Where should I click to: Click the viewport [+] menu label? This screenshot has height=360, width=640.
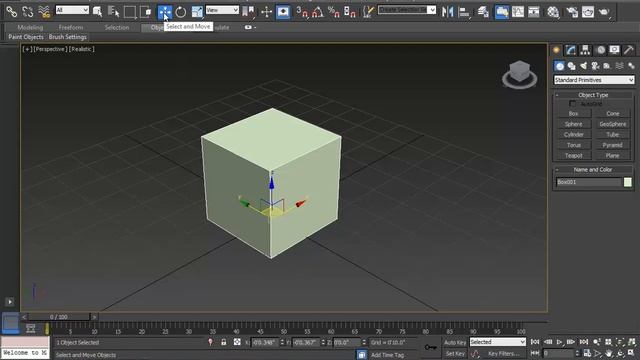pyautogui.click(x=27, y=49)
